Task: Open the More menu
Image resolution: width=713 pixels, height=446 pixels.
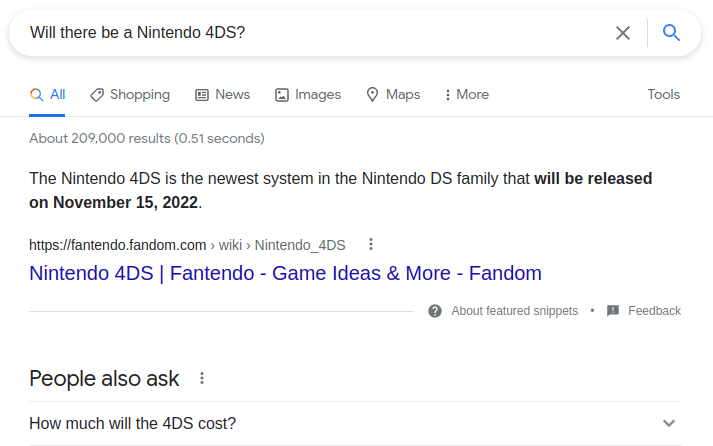Action: (467, 95)
